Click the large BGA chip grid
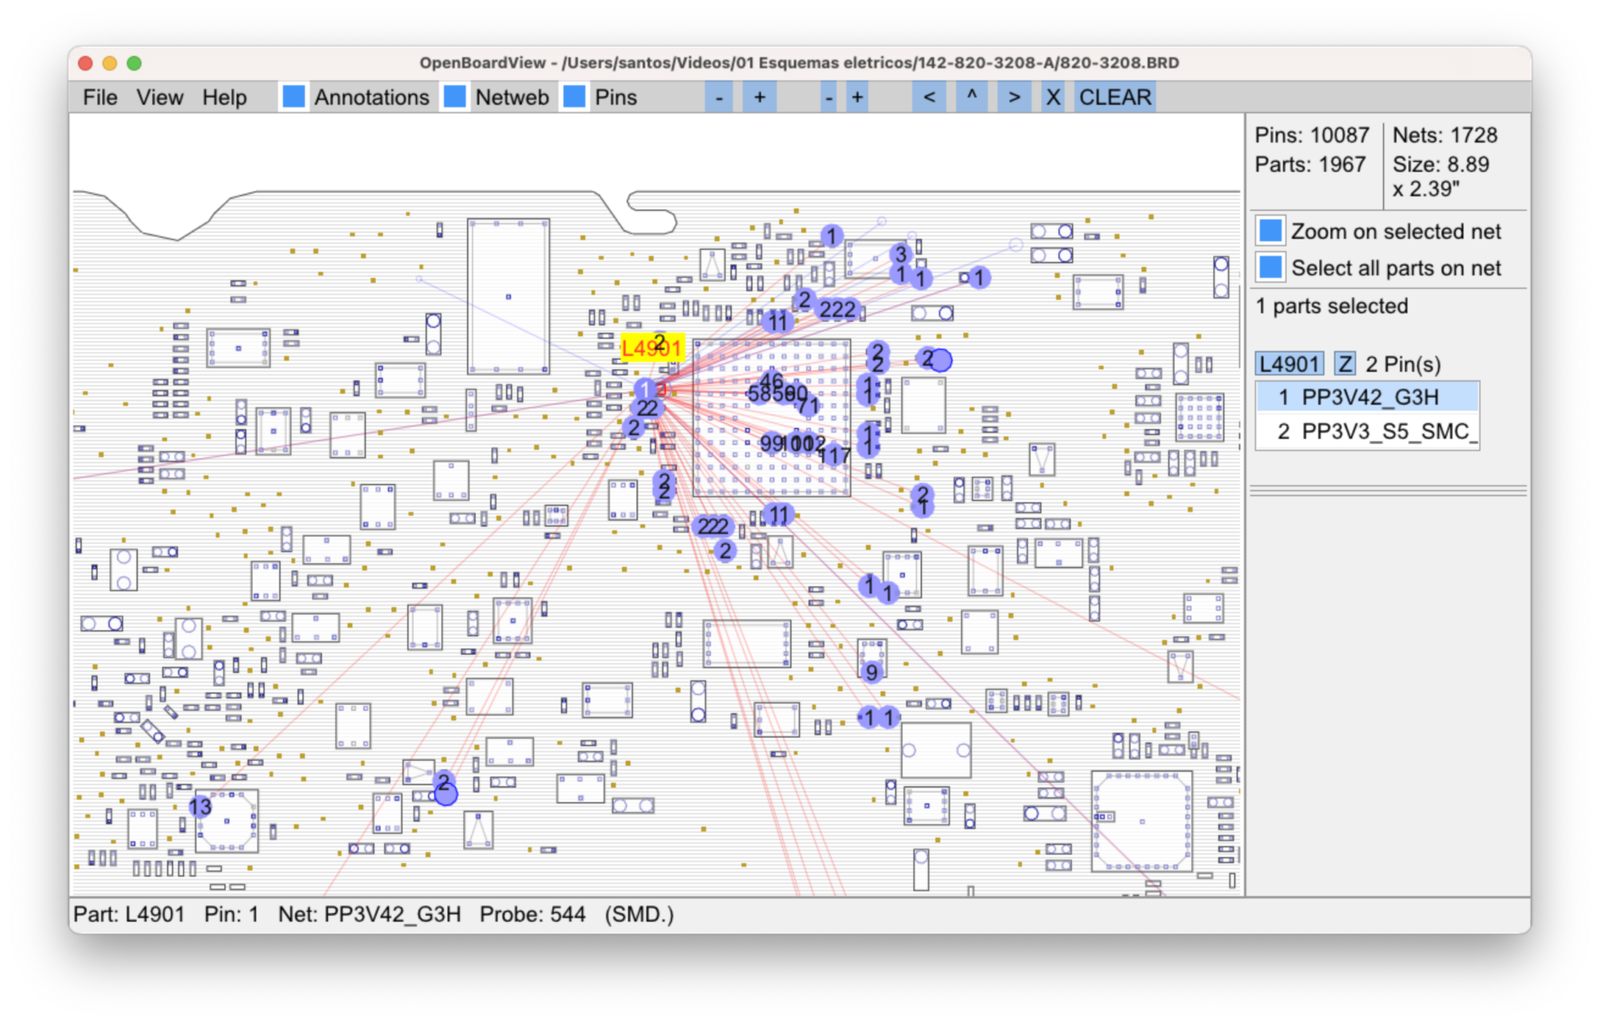 pyautogui.click(x=772, y=418)
